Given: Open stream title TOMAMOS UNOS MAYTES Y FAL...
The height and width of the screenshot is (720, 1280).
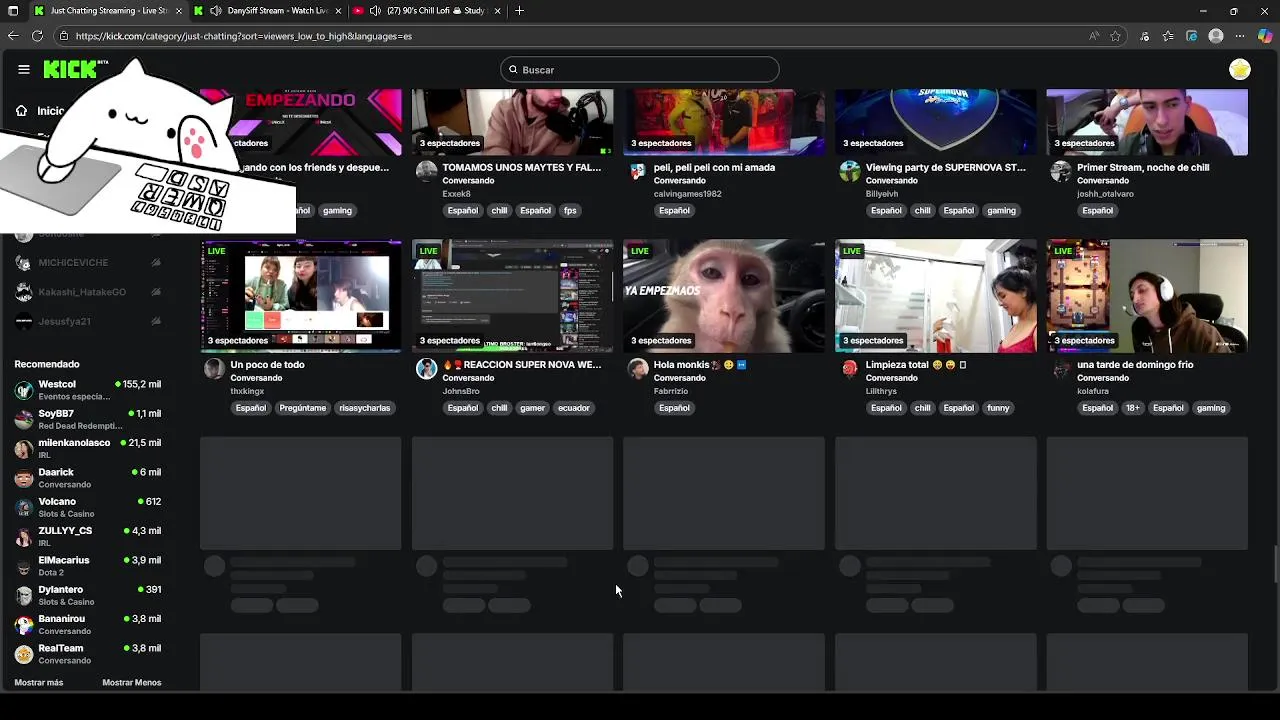Looking at the screenshot, I should pyautogui.click(x=522, y=168).
